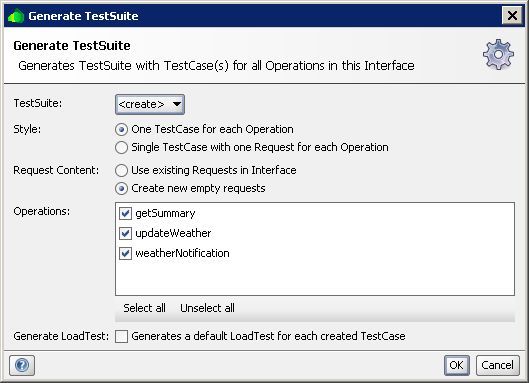Open the TestSuite <create> dropdown
This screenshot has height=383, width=529.
click(x=150, y=104)
